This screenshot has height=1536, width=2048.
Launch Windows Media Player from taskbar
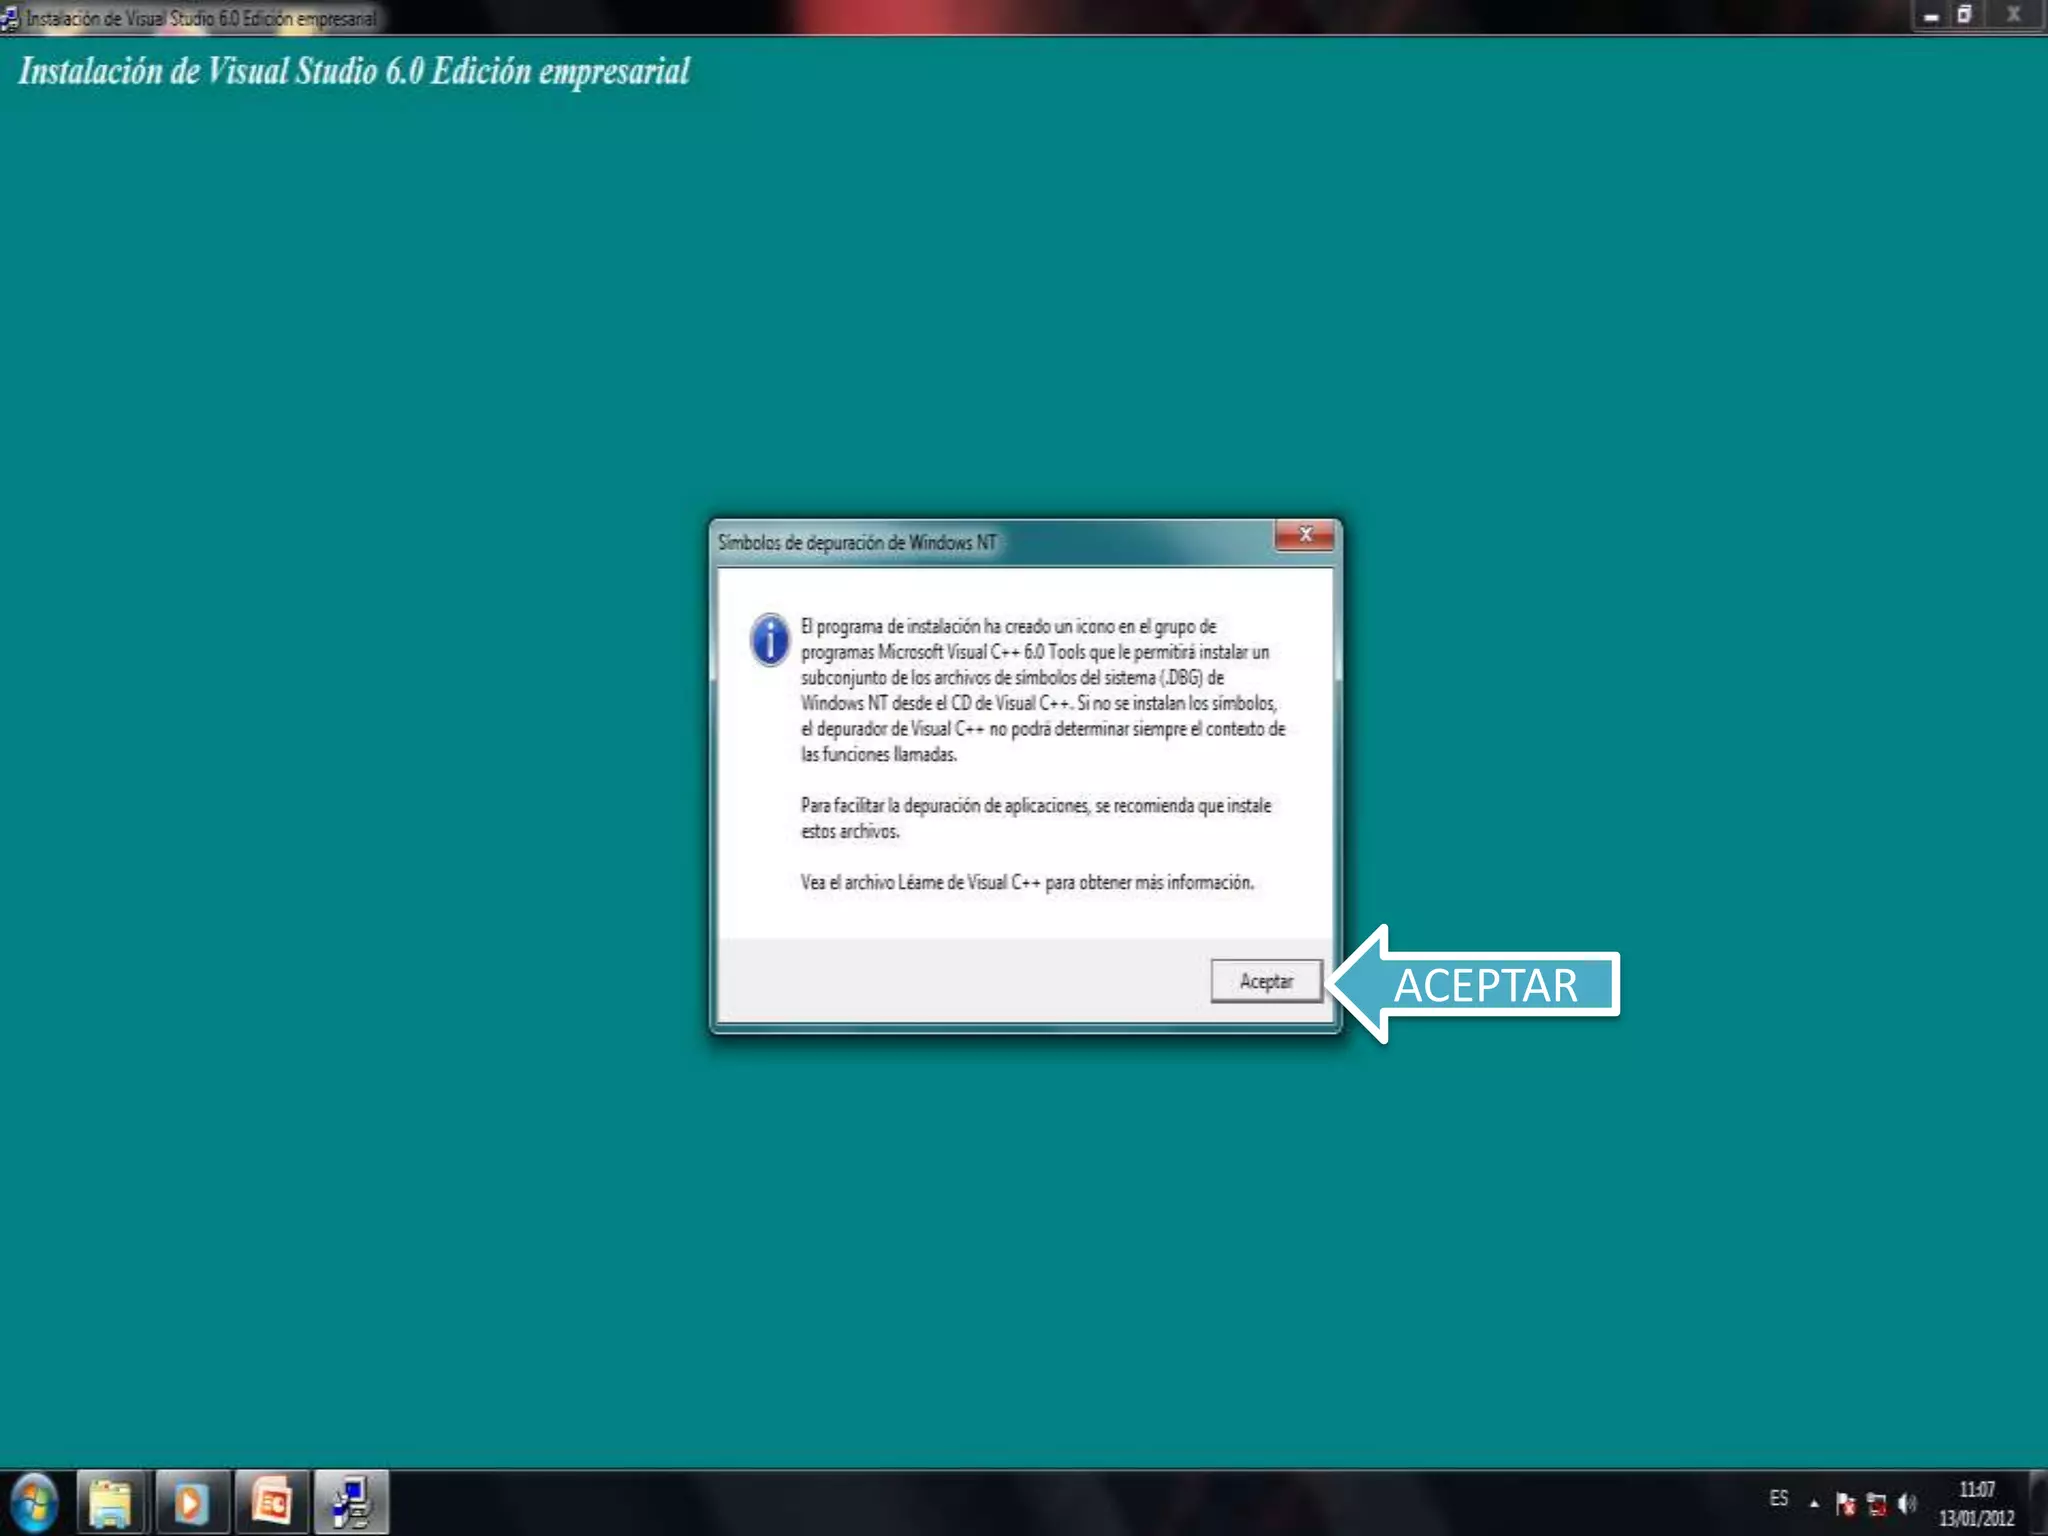[191, 1502]
